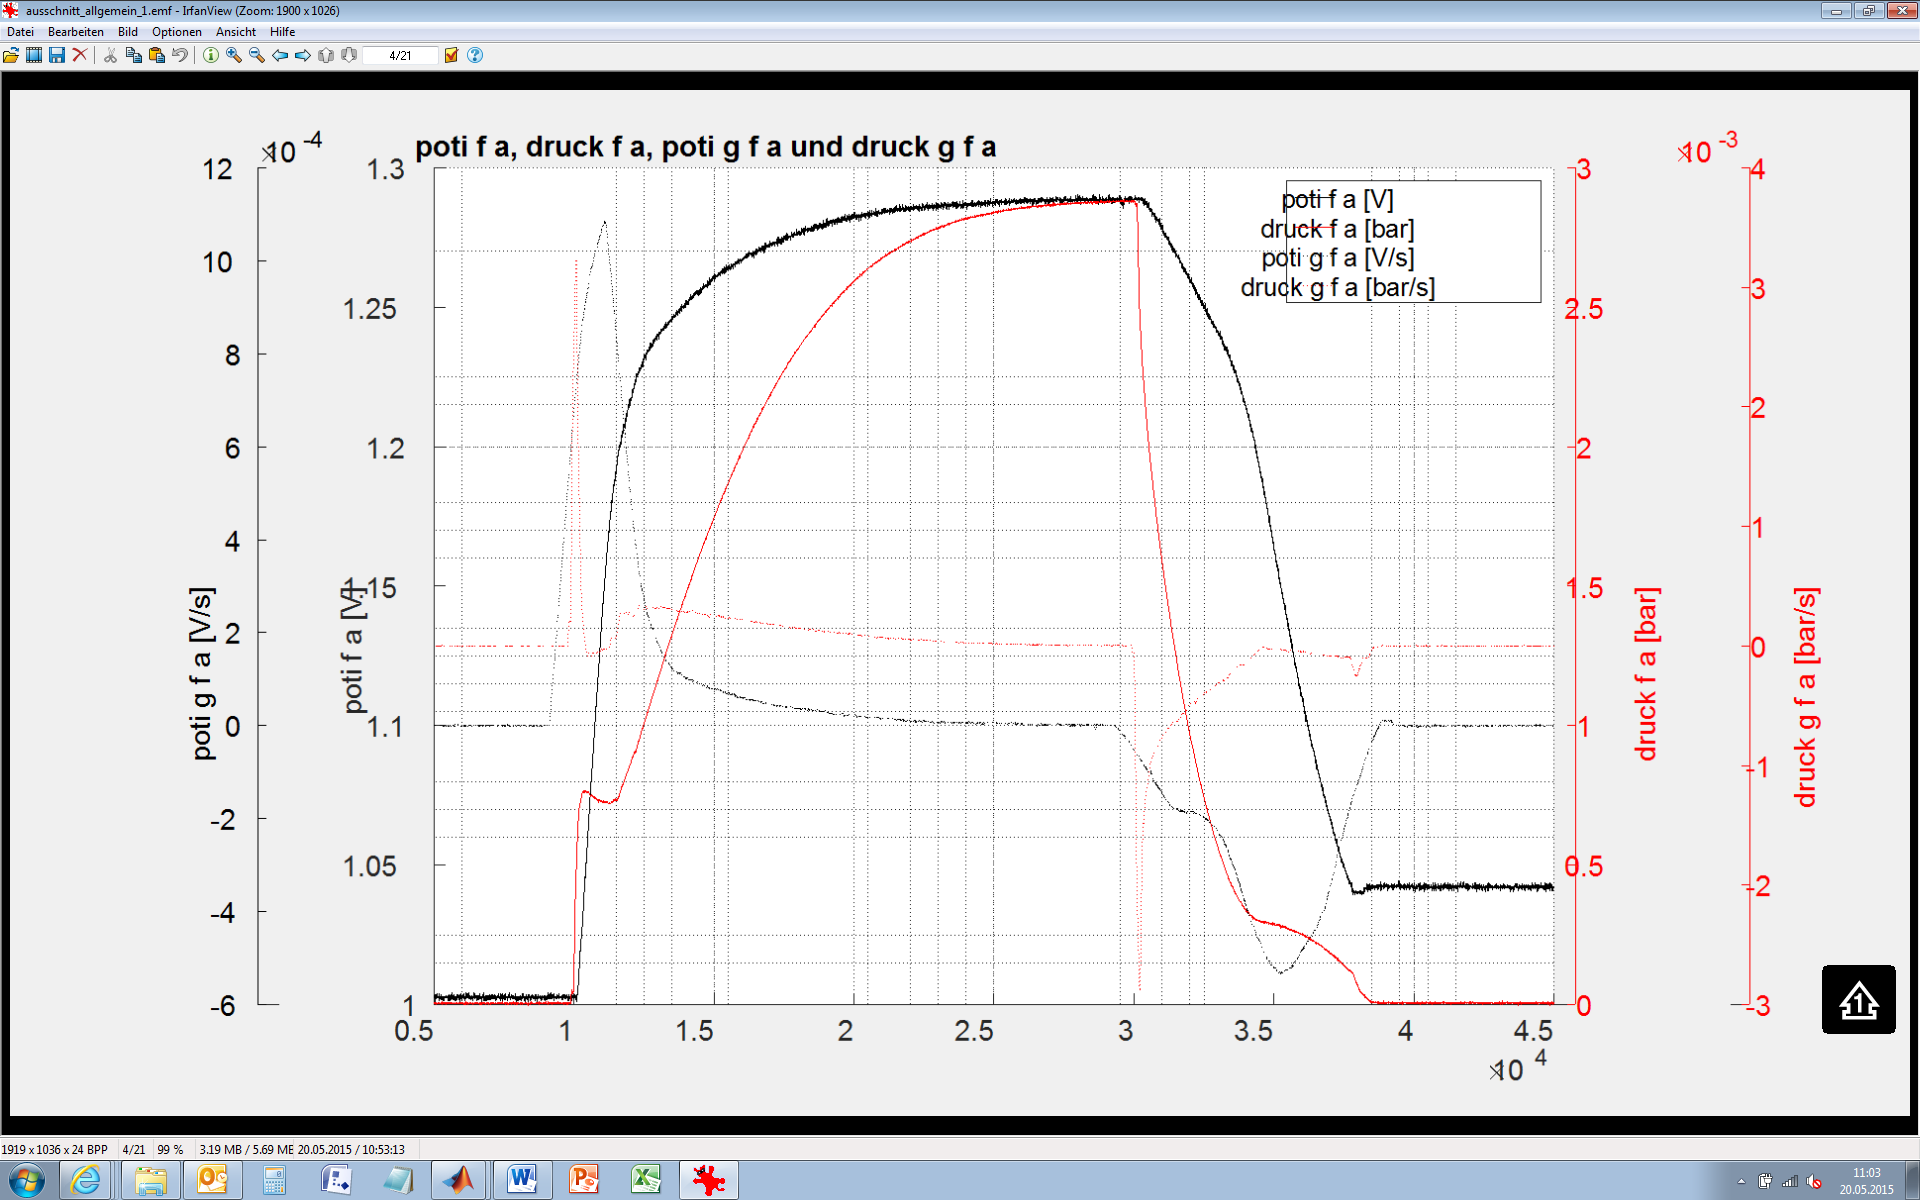Screen dimensions: 1920x1200
Task: Go to previous image with left arrow
Action: click(280, 55)
